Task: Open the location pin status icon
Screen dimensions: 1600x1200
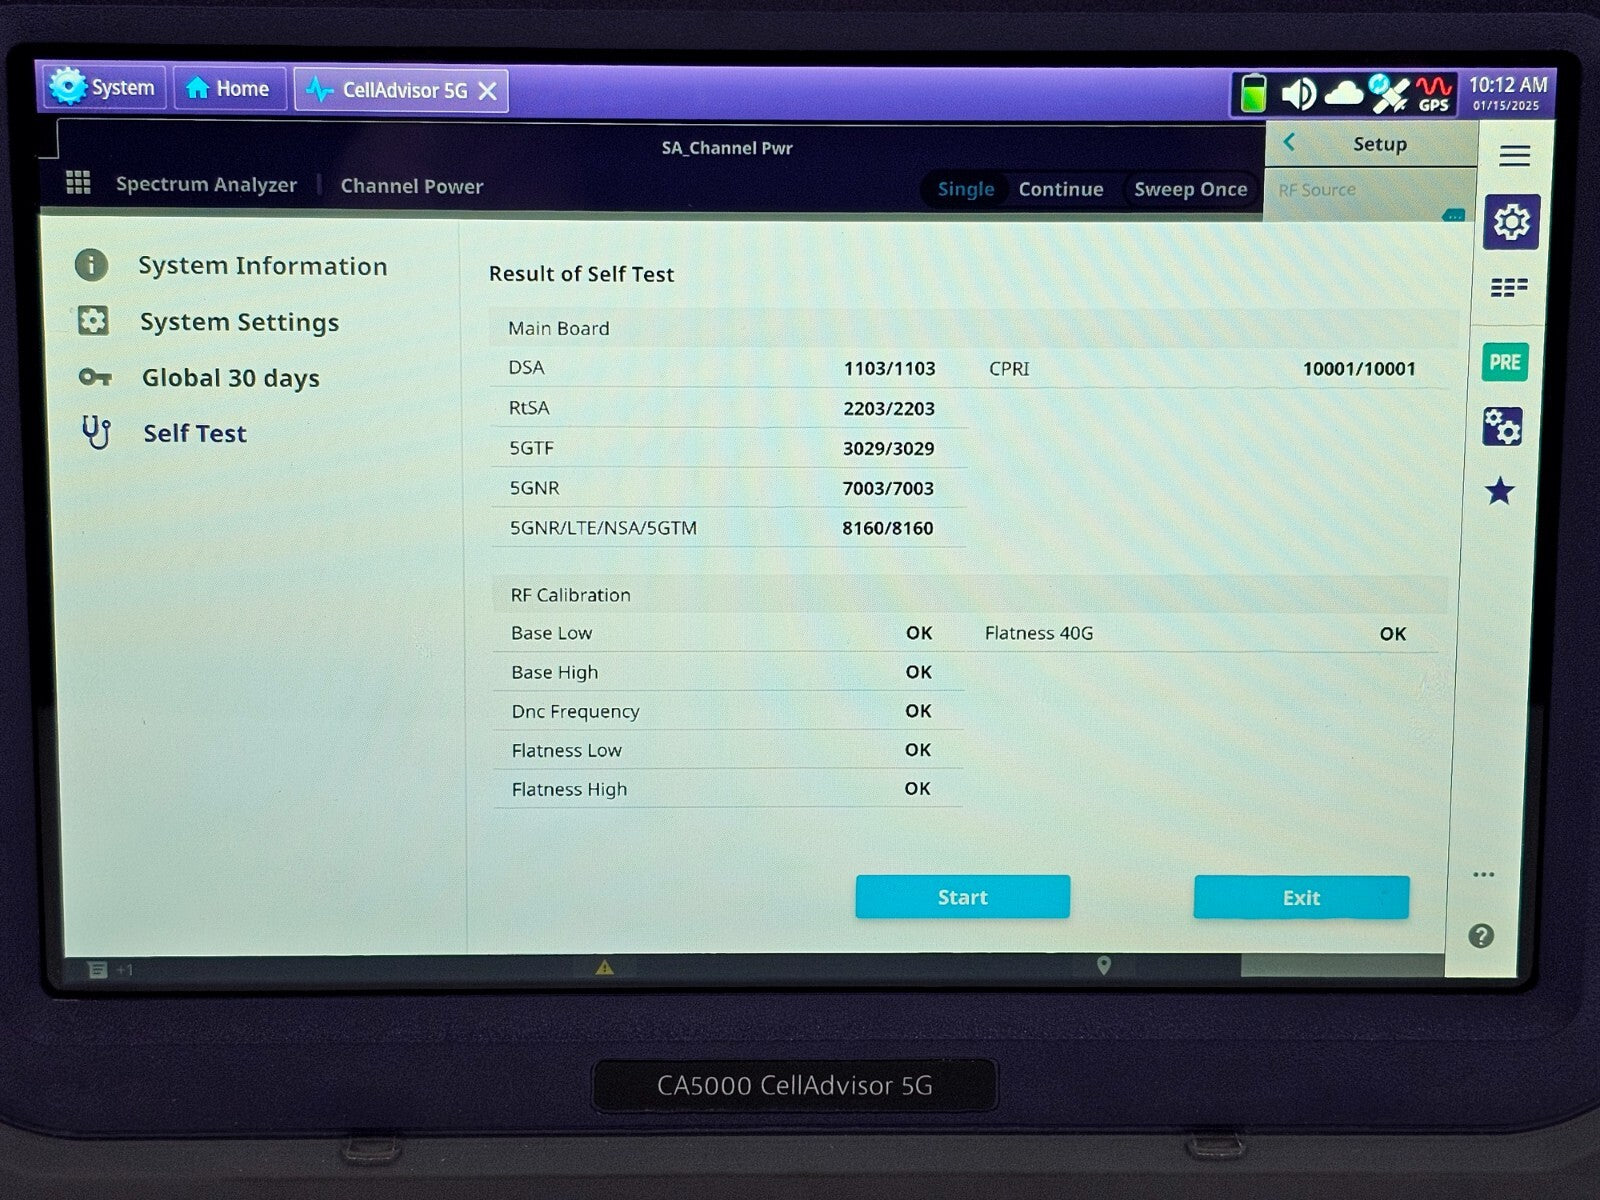Action: [x=1104, y=966]
